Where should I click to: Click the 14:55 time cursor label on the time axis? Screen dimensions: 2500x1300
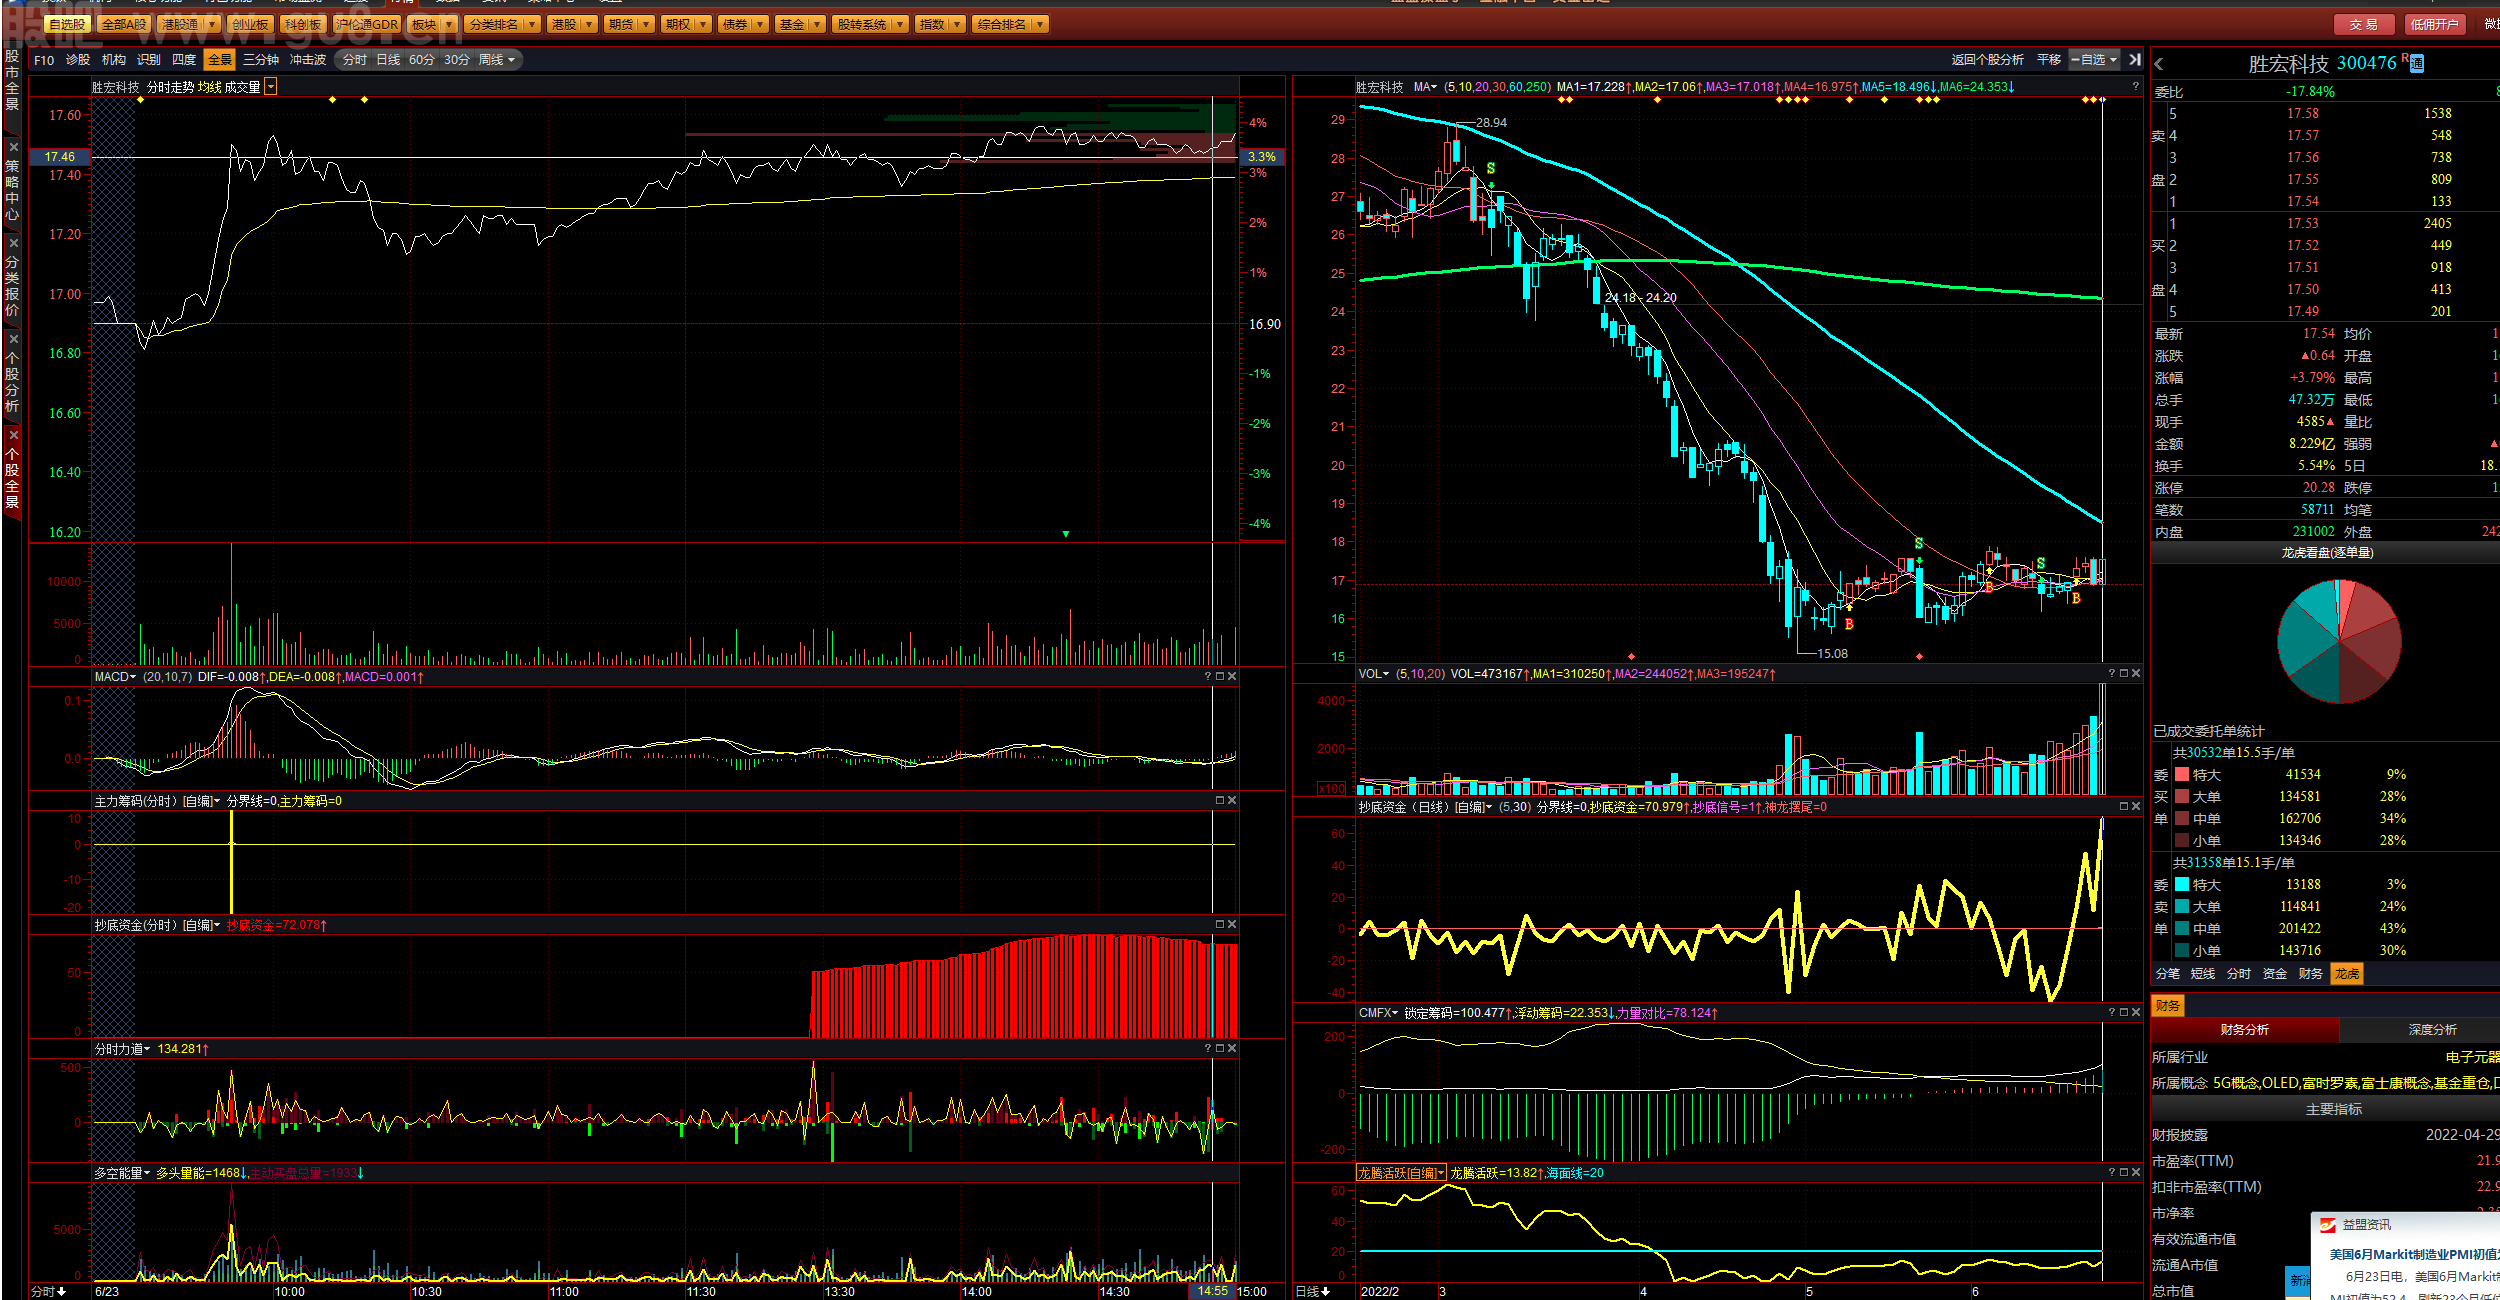coord(1212,1291)
